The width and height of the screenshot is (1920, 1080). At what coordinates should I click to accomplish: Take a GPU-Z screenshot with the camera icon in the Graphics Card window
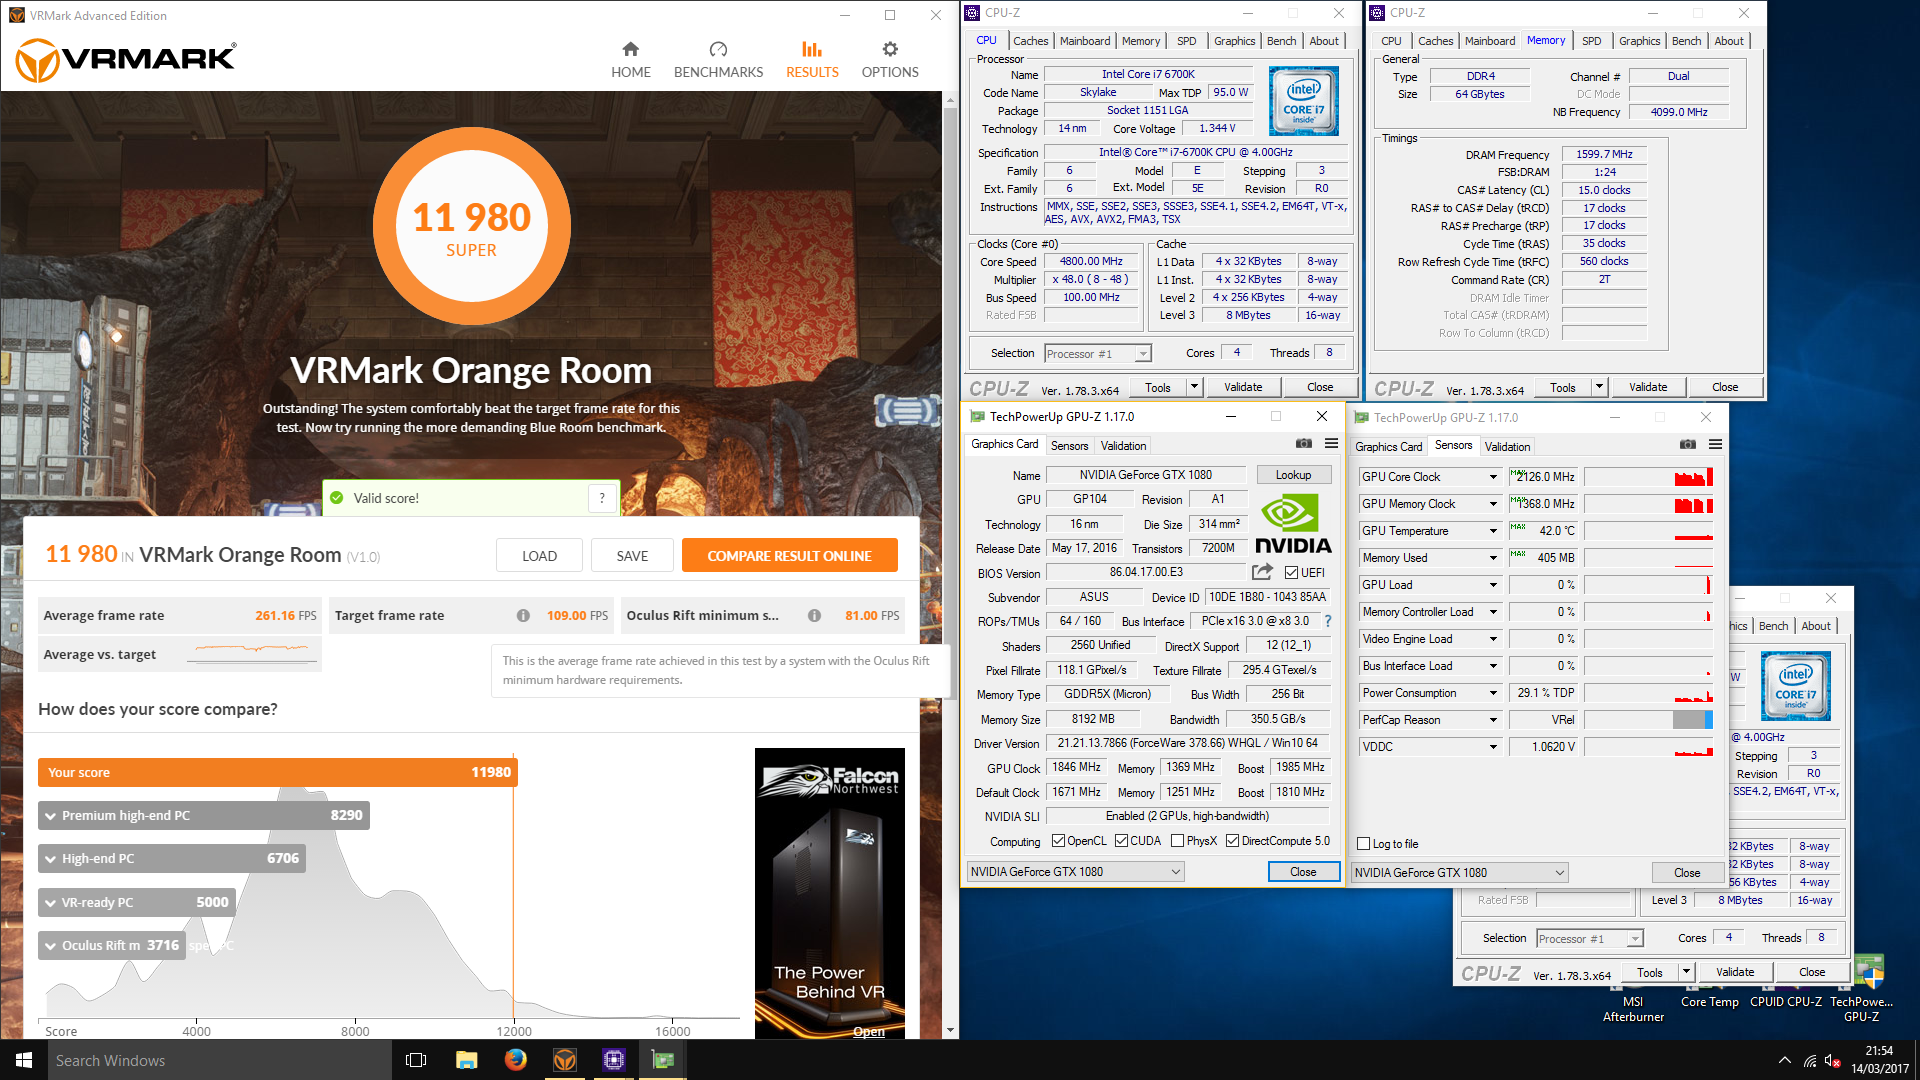(1304, 444)
